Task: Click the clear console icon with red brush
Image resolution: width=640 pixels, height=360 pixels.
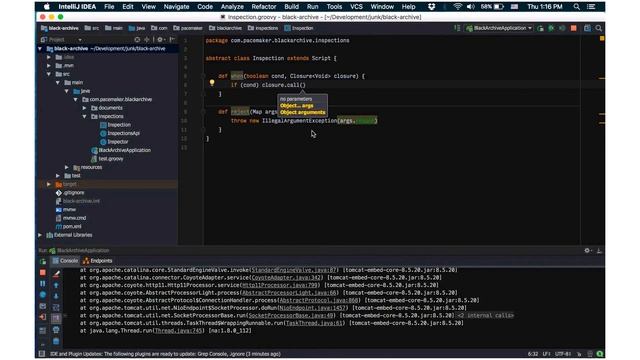Action: 56,274
